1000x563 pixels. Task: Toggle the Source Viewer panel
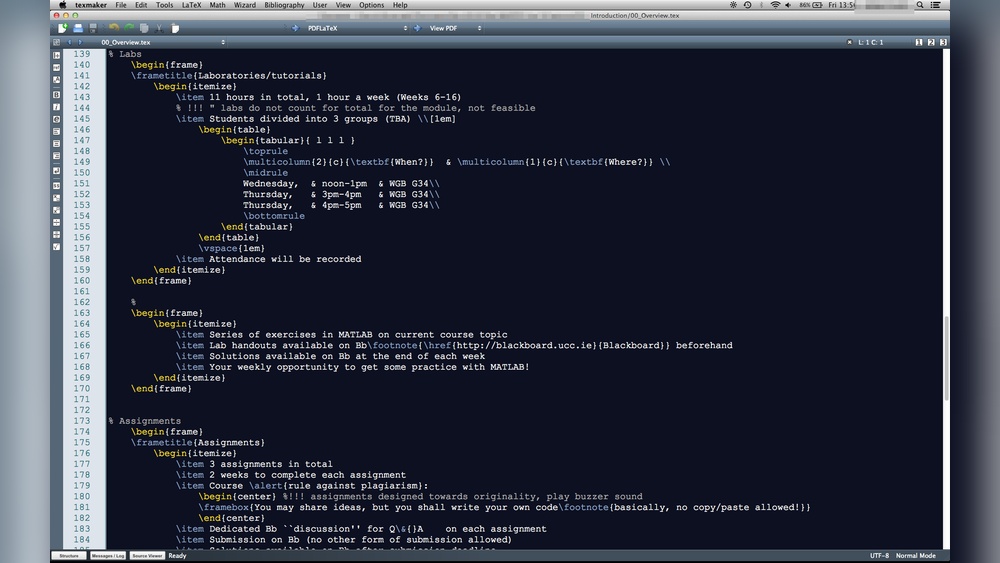coord(147,555)
